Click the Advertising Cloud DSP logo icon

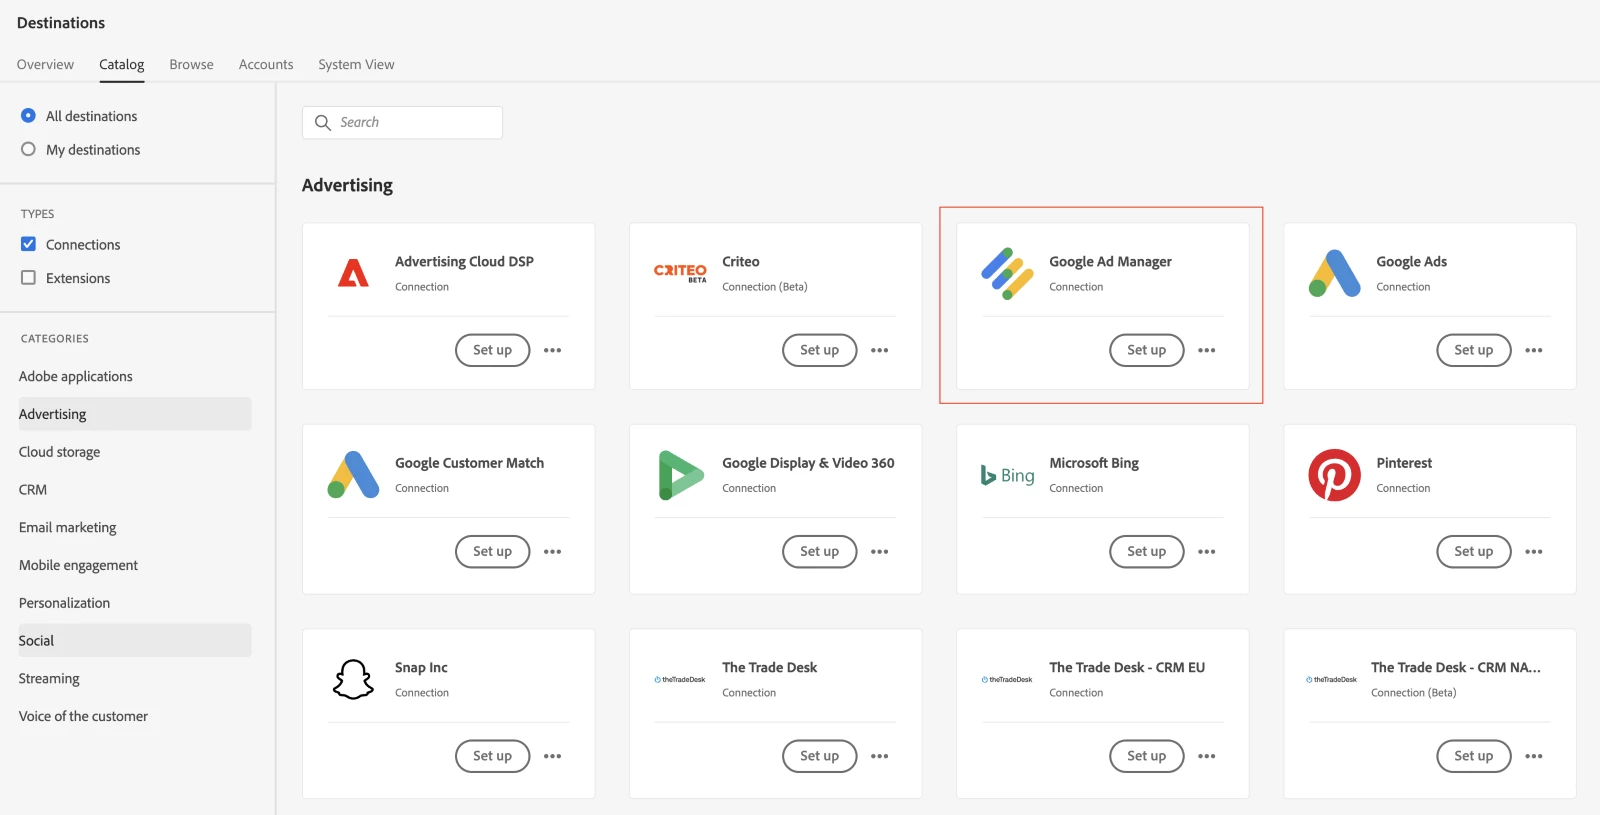click(353, 273)
